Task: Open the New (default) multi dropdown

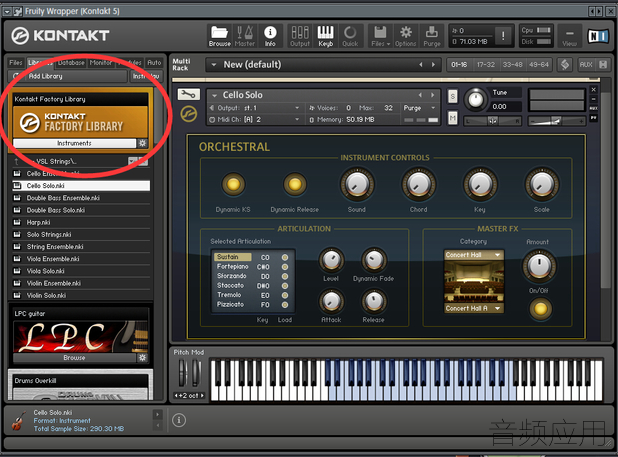Action: (x=214, y=64)
